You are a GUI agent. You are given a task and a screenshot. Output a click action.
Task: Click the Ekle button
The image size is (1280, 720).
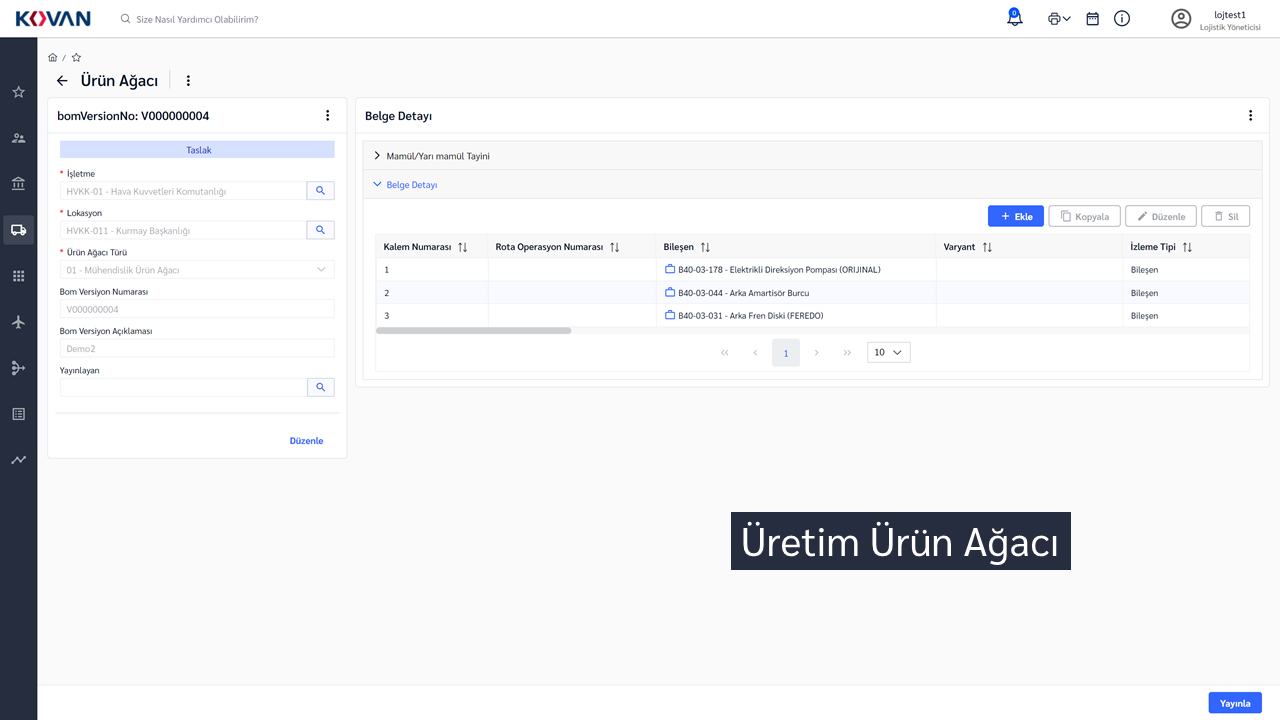(1016, 216)
